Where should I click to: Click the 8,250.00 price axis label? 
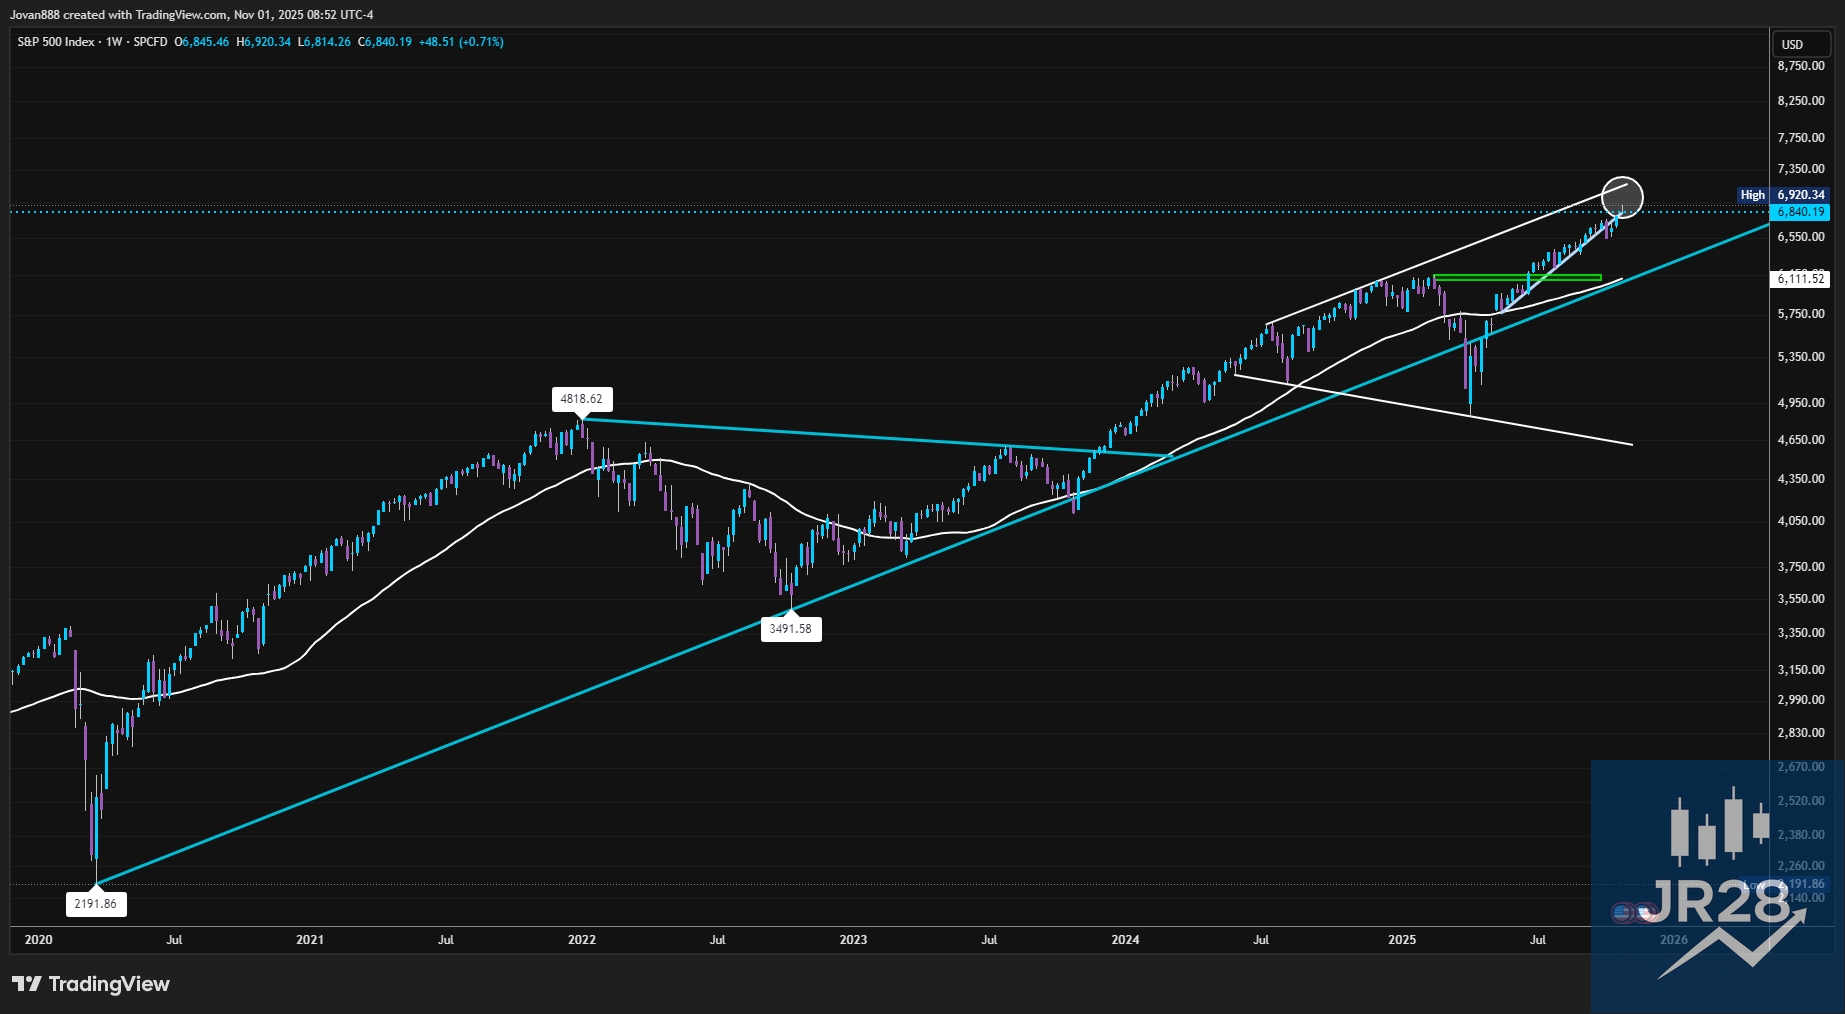pos(1800,101)
